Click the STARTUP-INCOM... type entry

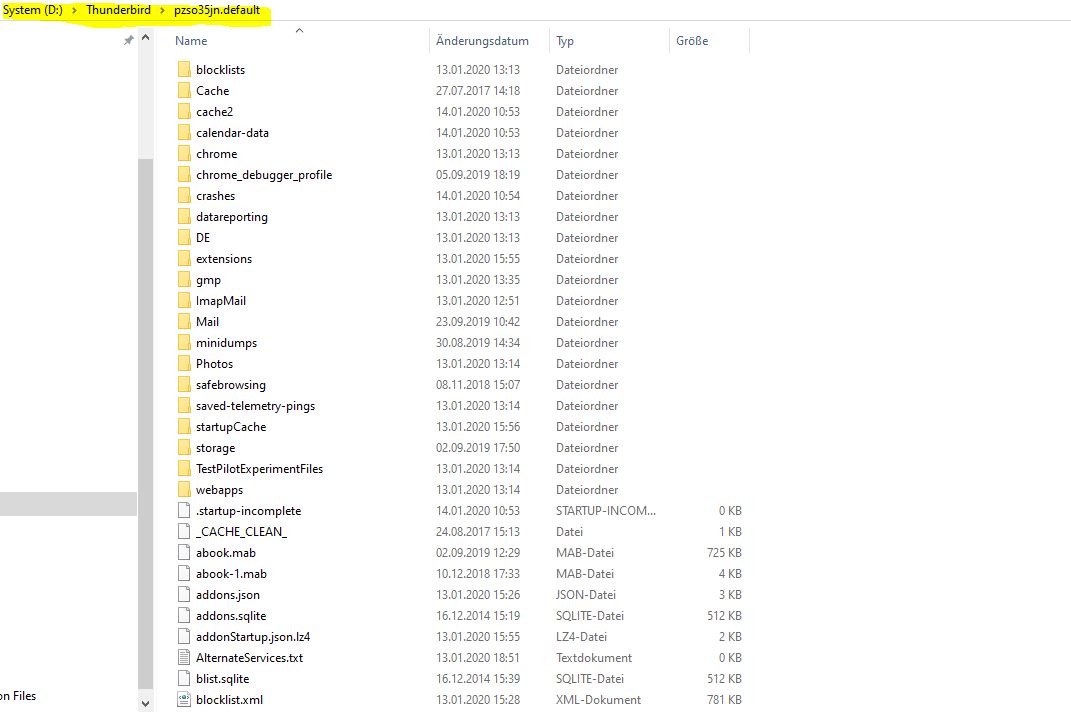606,511
